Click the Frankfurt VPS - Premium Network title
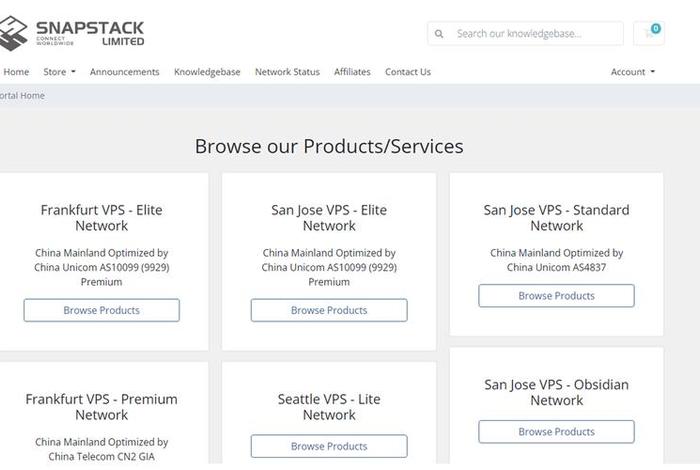Screen dimensions: 700x470 point(102,407)
